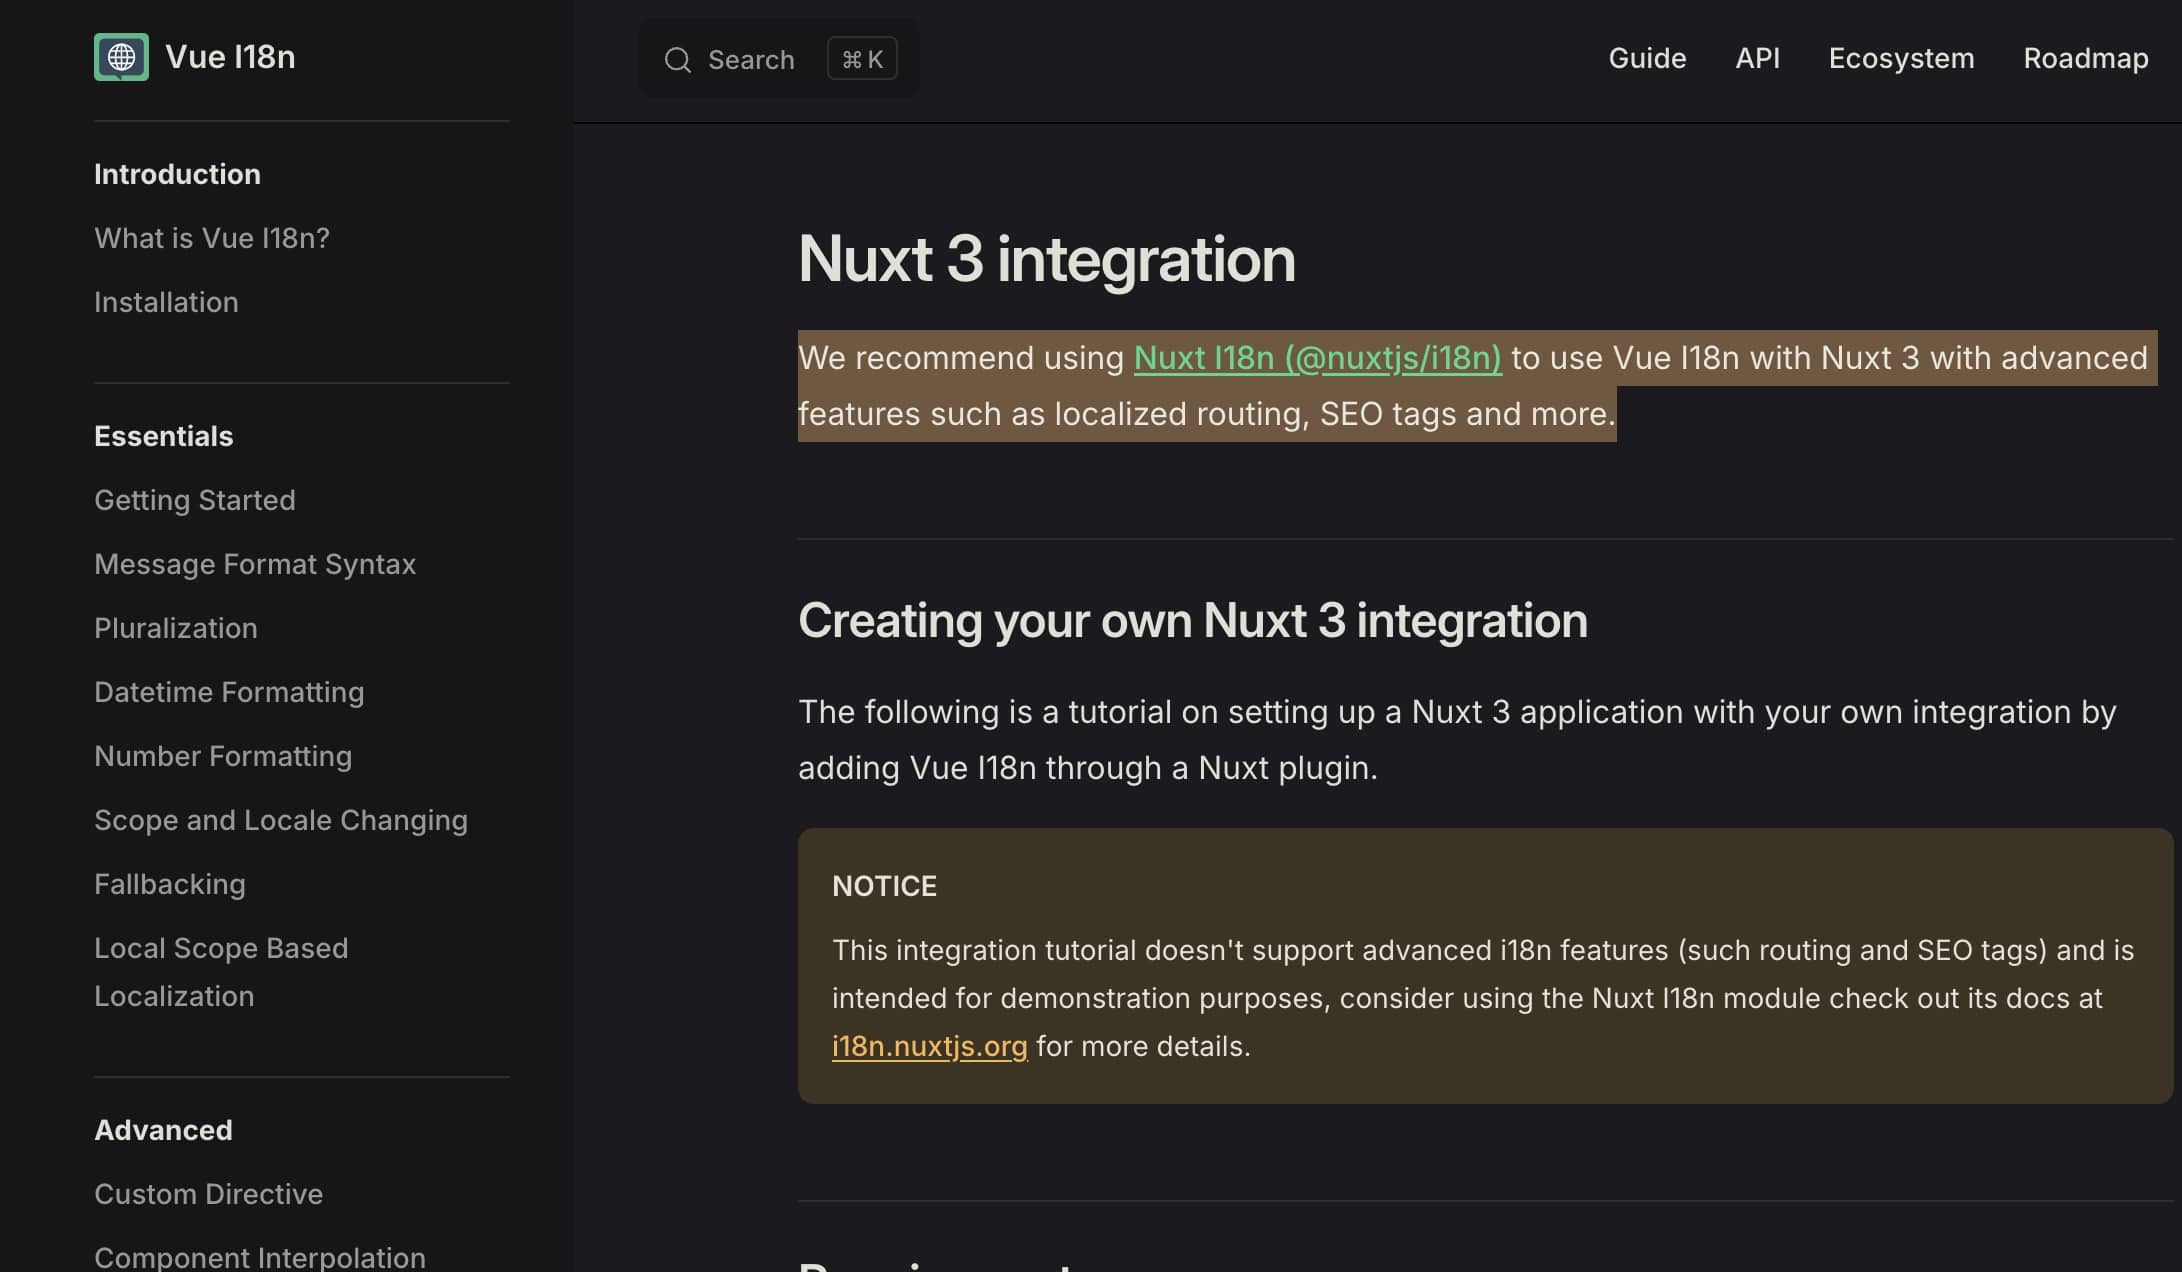Open the i18n.nuxtjs.org link in notice

pyautogui.click(x=929, y=1046)
